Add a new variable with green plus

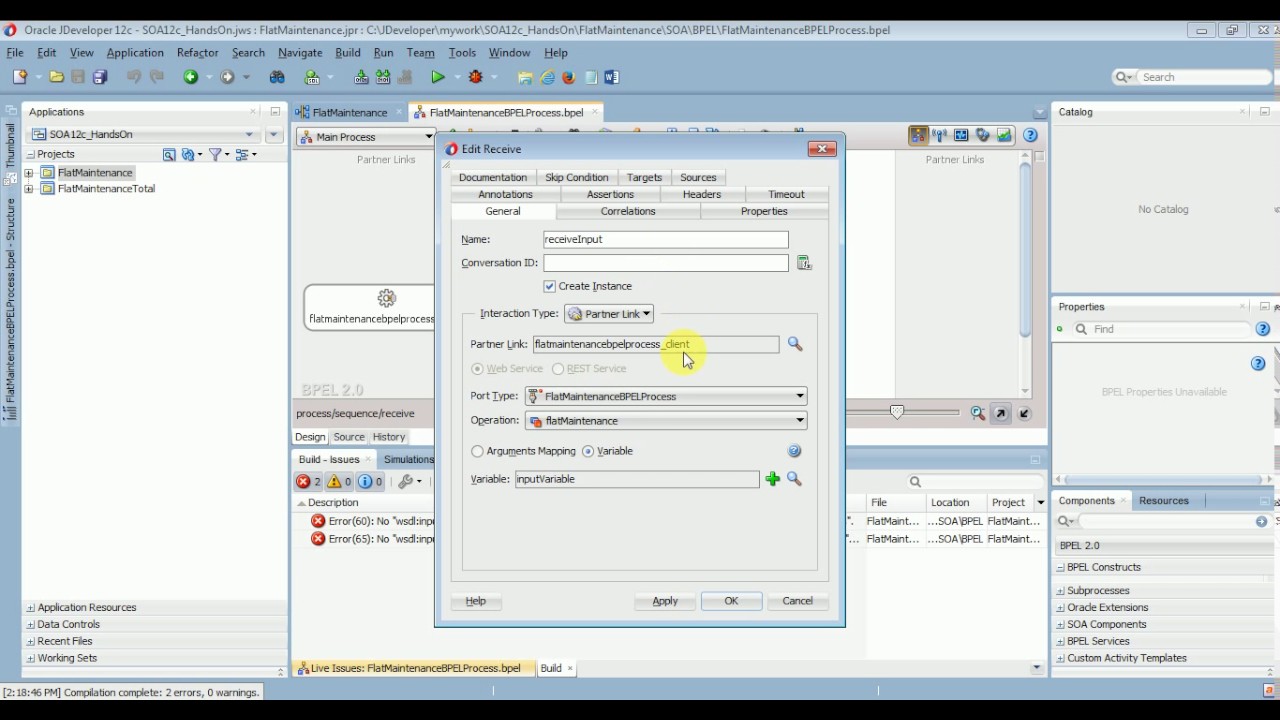[772, 479]
